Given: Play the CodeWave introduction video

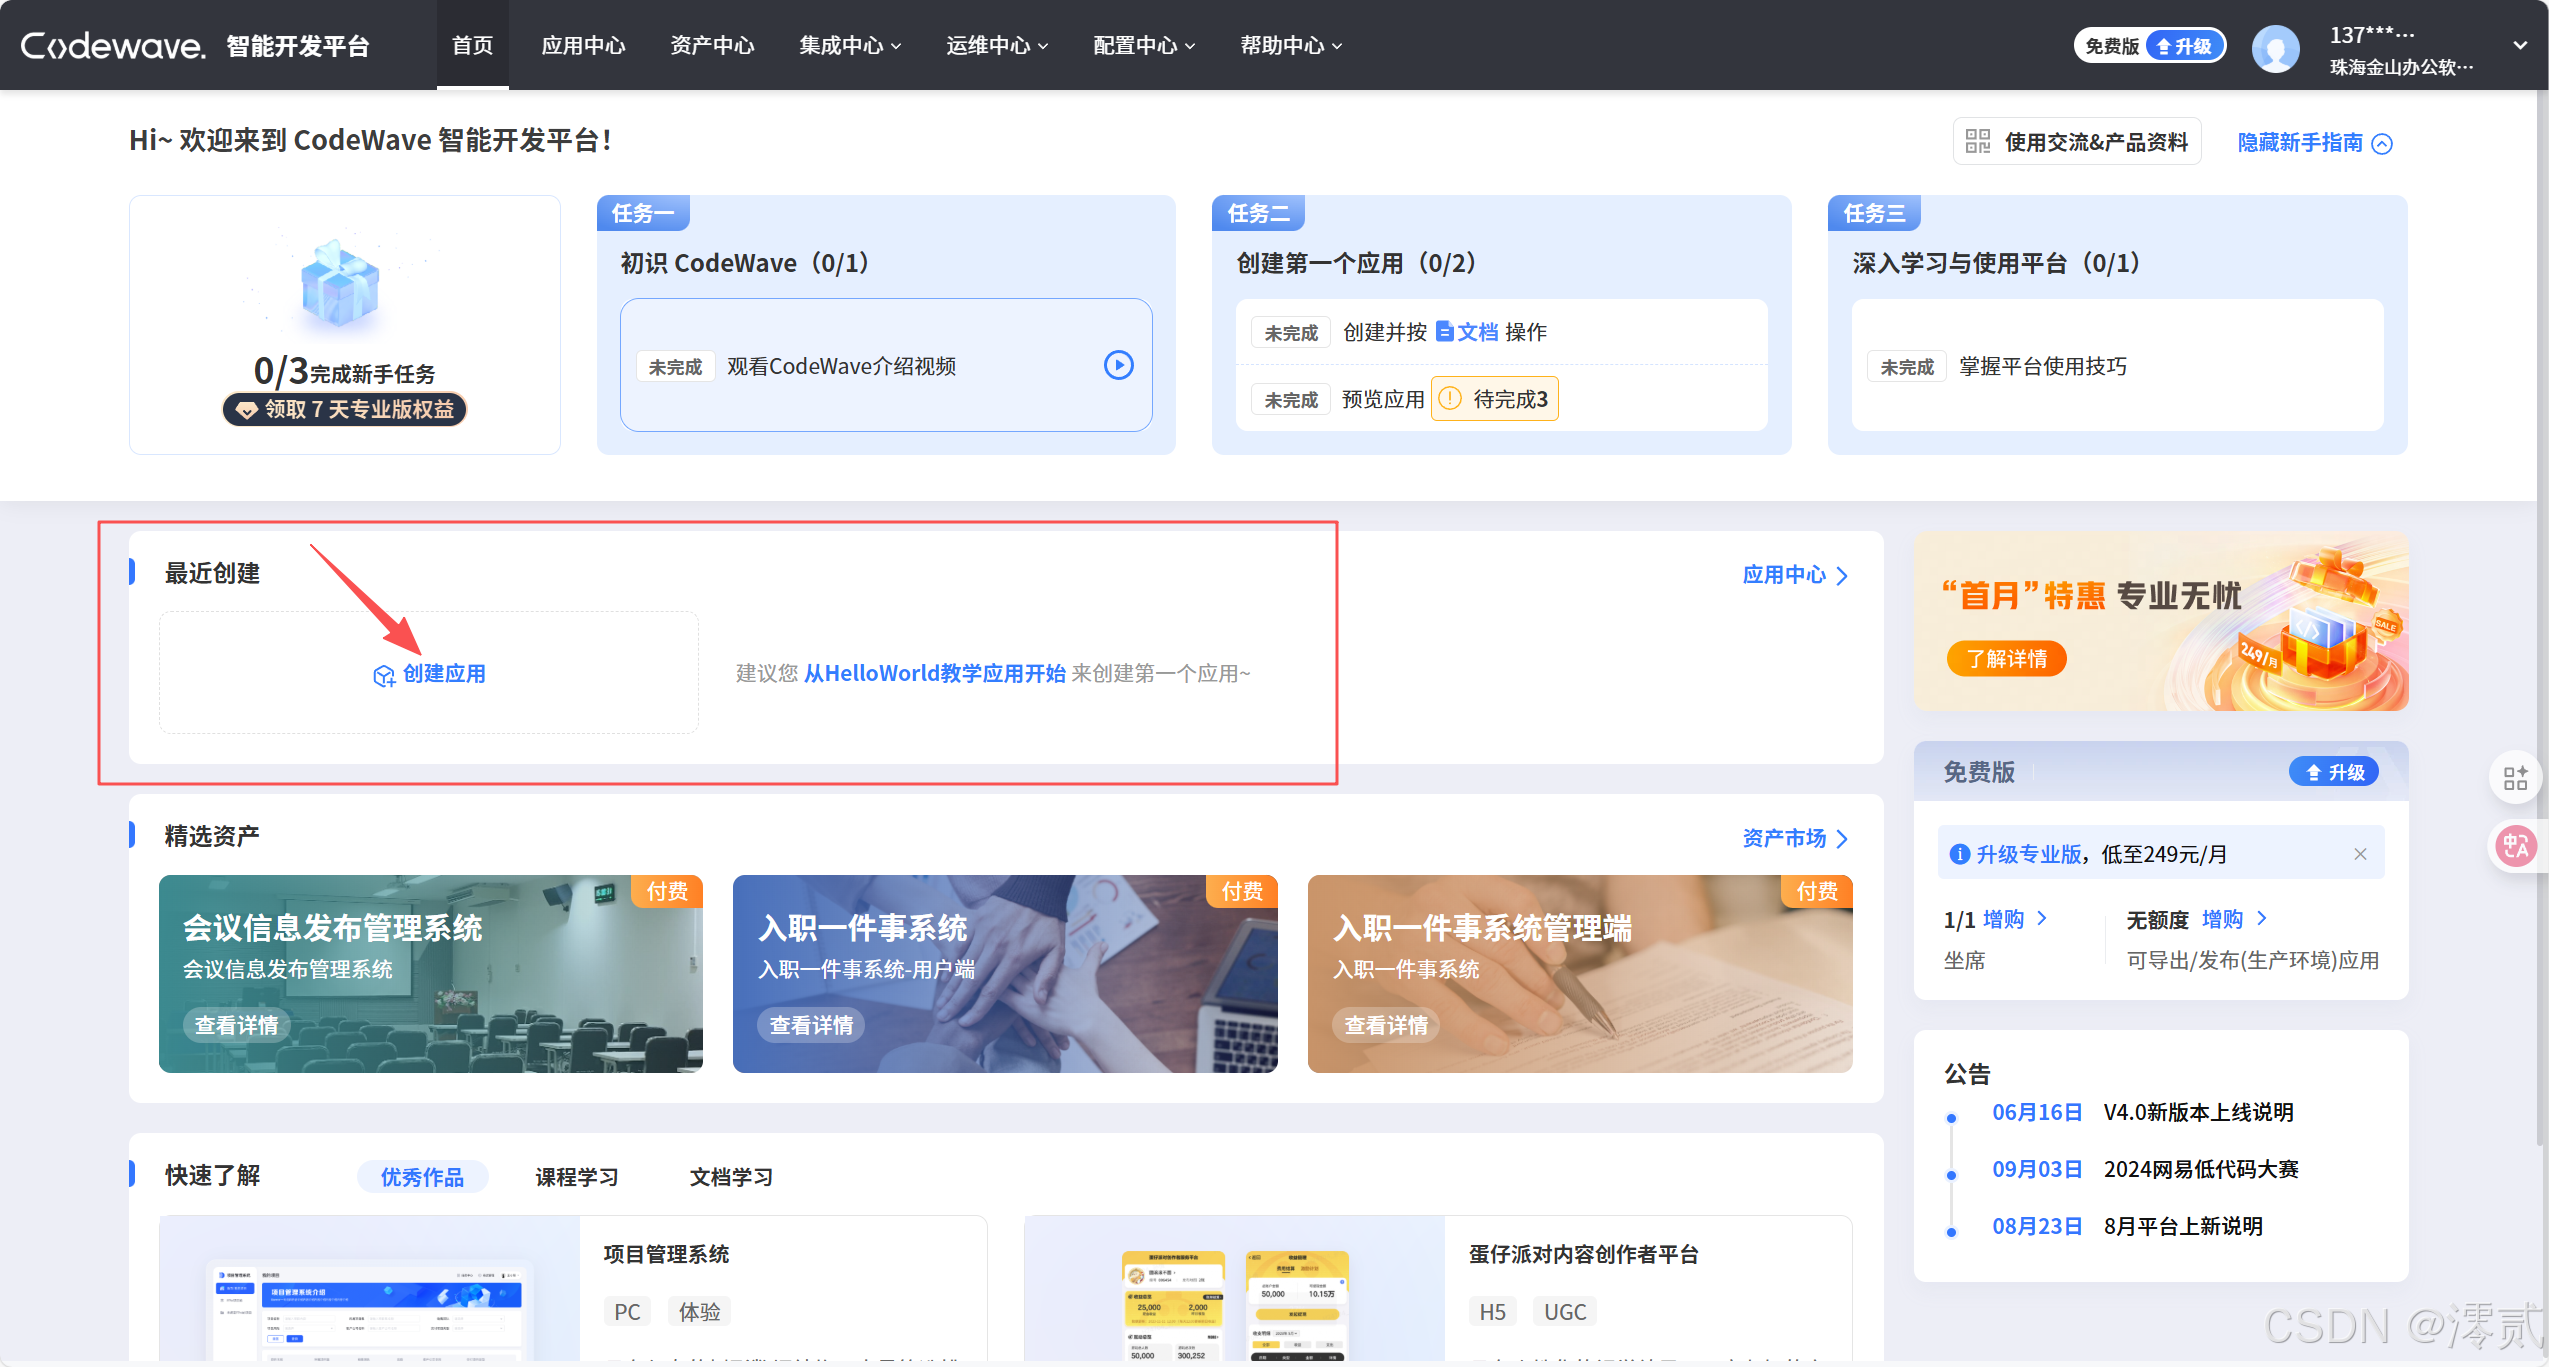Looking at the screenshot, I should pos(1117,365).
